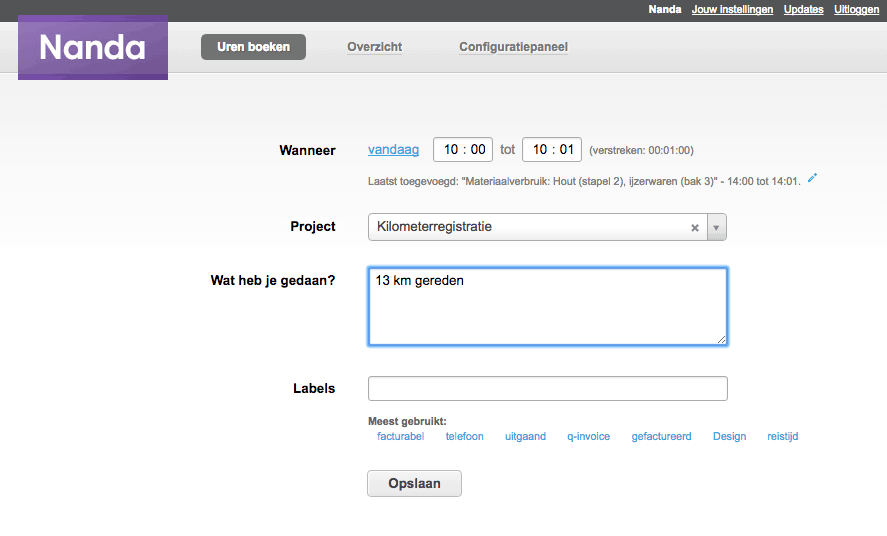Select the end time field 10:01
The height and width of the screenshot is (536, 887).
(552, 150)
